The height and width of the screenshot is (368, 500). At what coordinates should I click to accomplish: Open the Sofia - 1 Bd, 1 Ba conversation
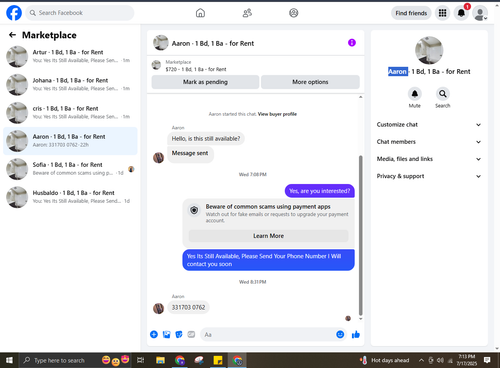coord(70,169)
